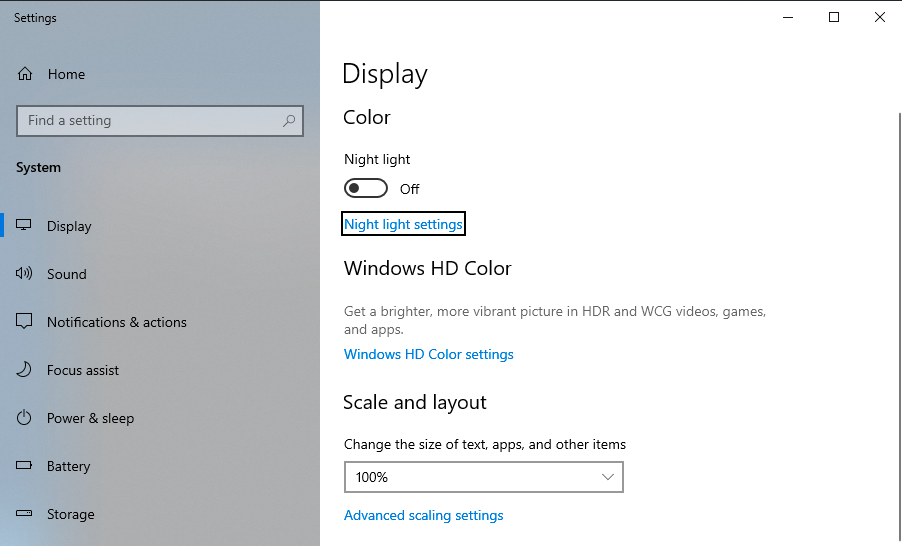The width and height of the screenshot is (902, 546).
Task: Click the Display monitor icon
Action: 25,226
